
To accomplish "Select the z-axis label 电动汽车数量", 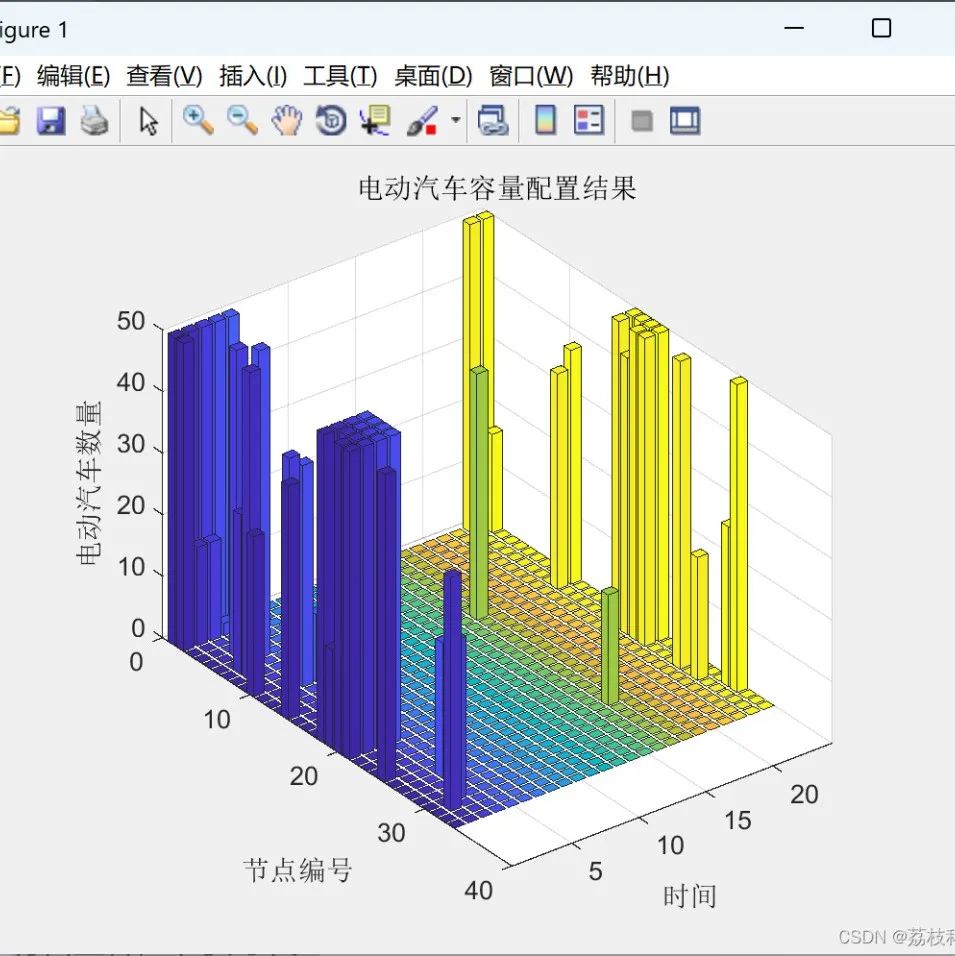I will pyautogui.click(x=89, y=483).
